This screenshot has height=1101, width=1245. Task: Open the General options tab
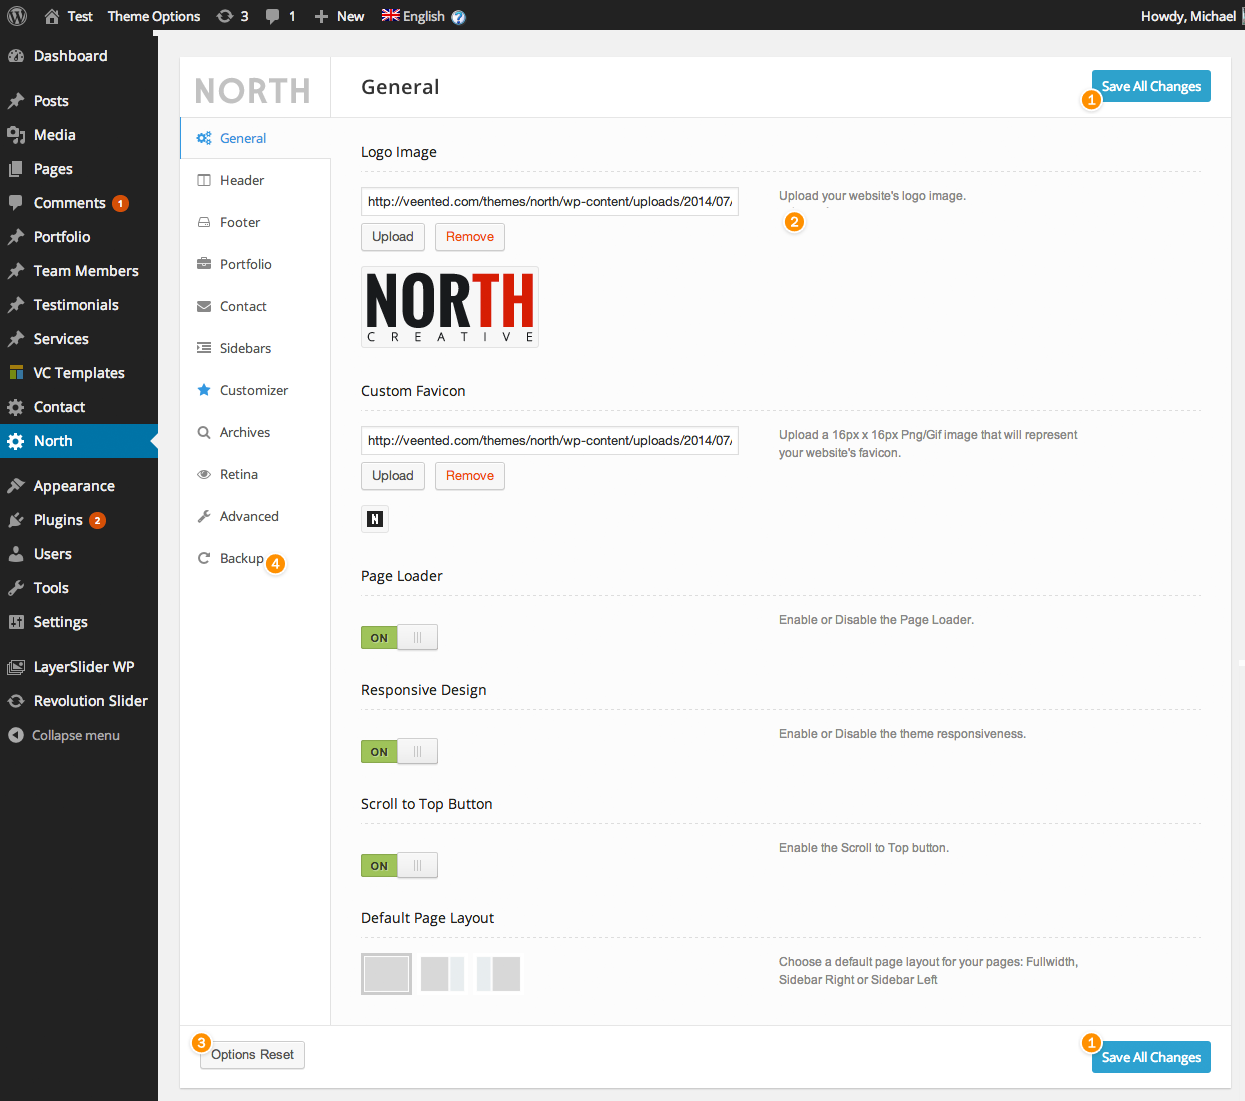point(255,138)
